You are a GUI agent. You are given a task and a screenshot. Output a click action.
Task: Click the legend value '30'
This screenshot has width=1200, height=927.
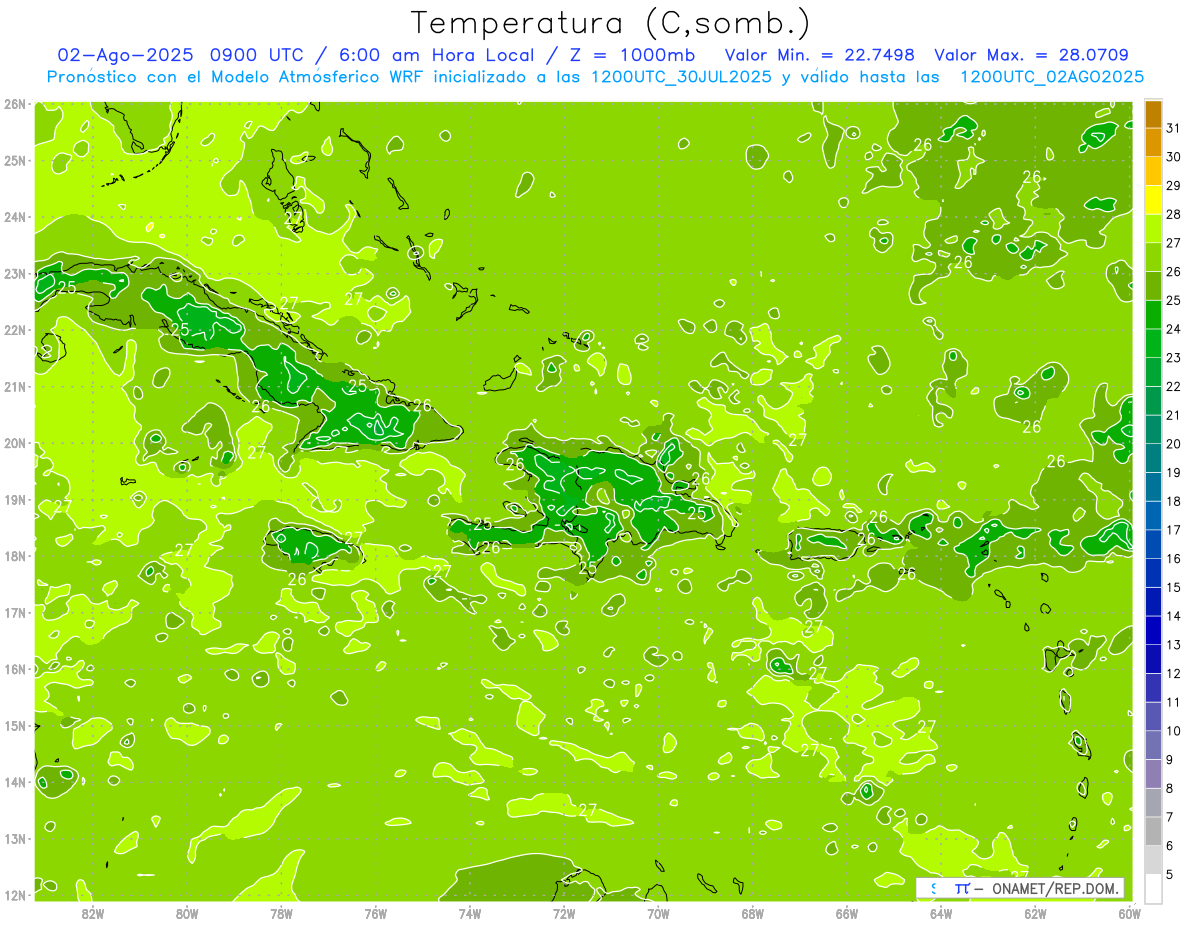coord(1174,157)
